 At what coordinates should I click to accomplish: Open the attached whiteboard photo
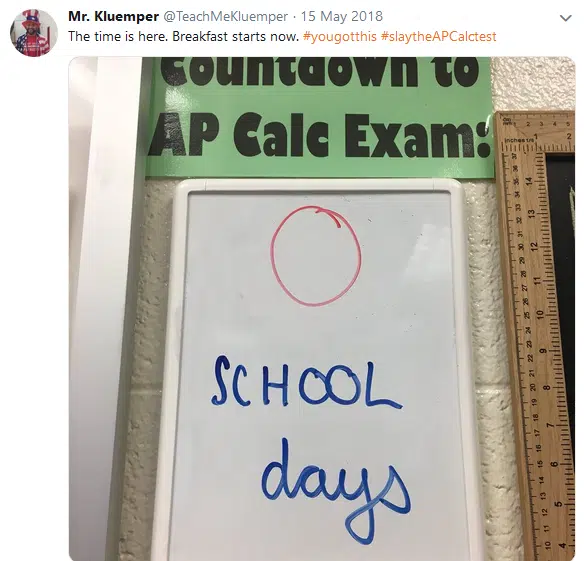point(322,308)
